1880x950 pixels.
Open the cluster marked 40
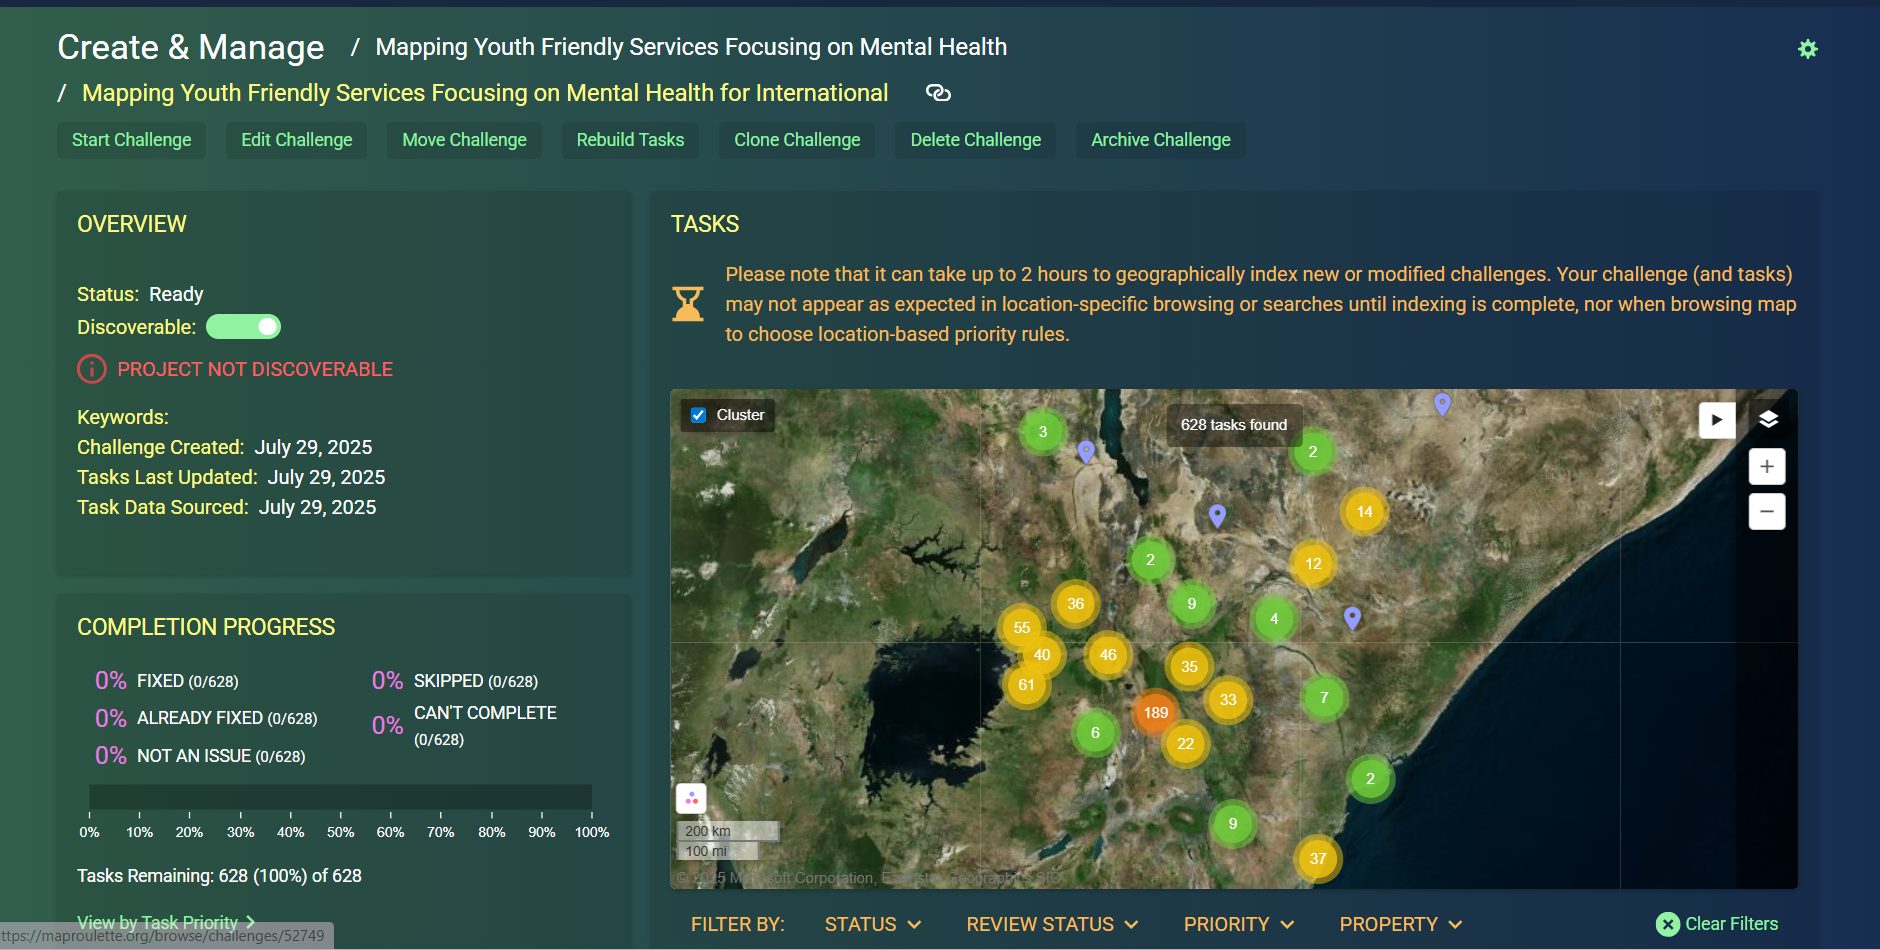point(1043,655)
